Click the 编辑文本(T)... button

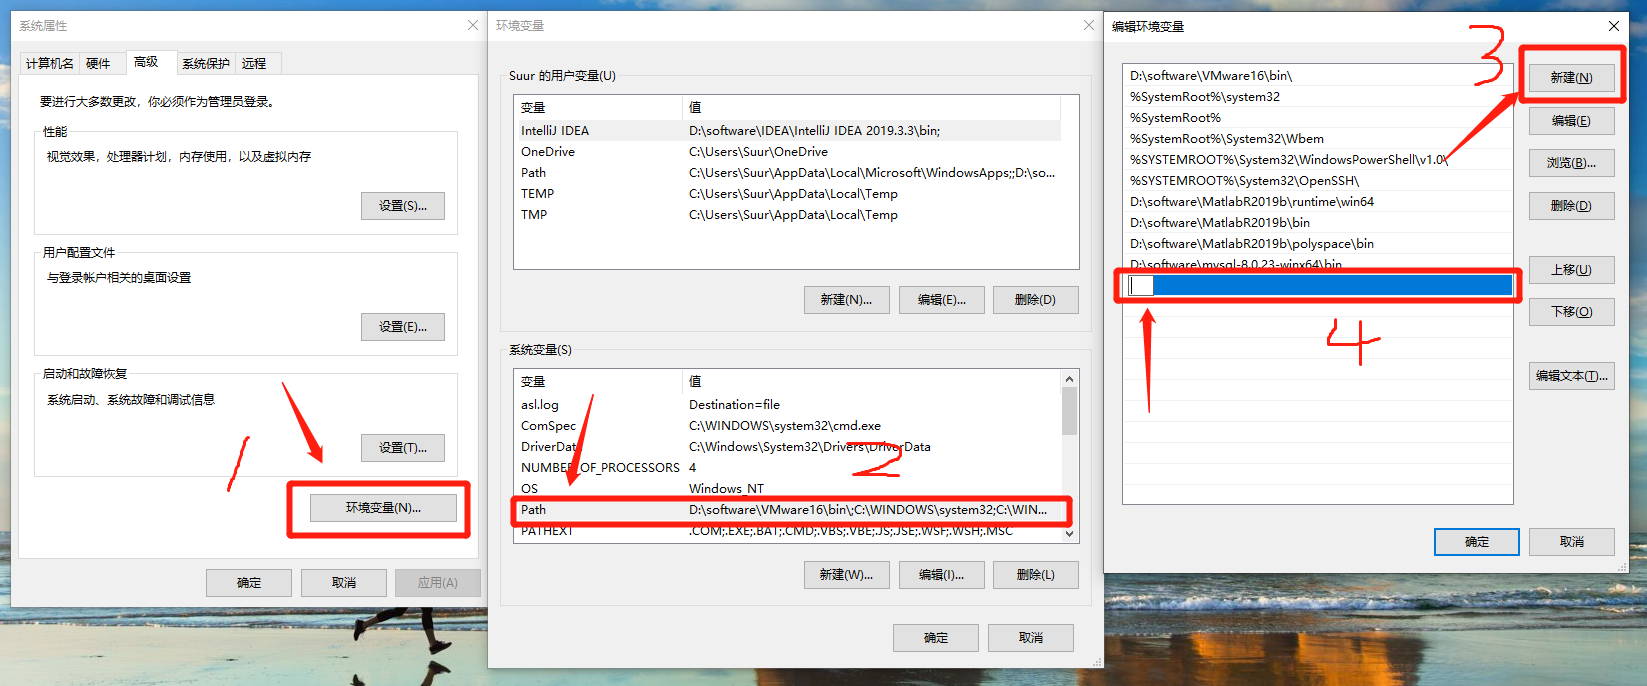click(1571, 376)
